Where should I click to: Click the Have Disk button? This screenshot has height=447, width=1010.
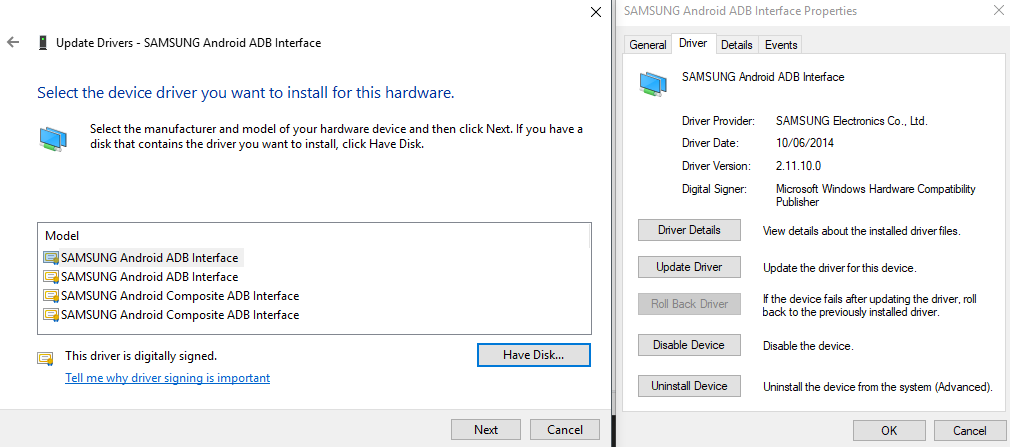(534, 355)
